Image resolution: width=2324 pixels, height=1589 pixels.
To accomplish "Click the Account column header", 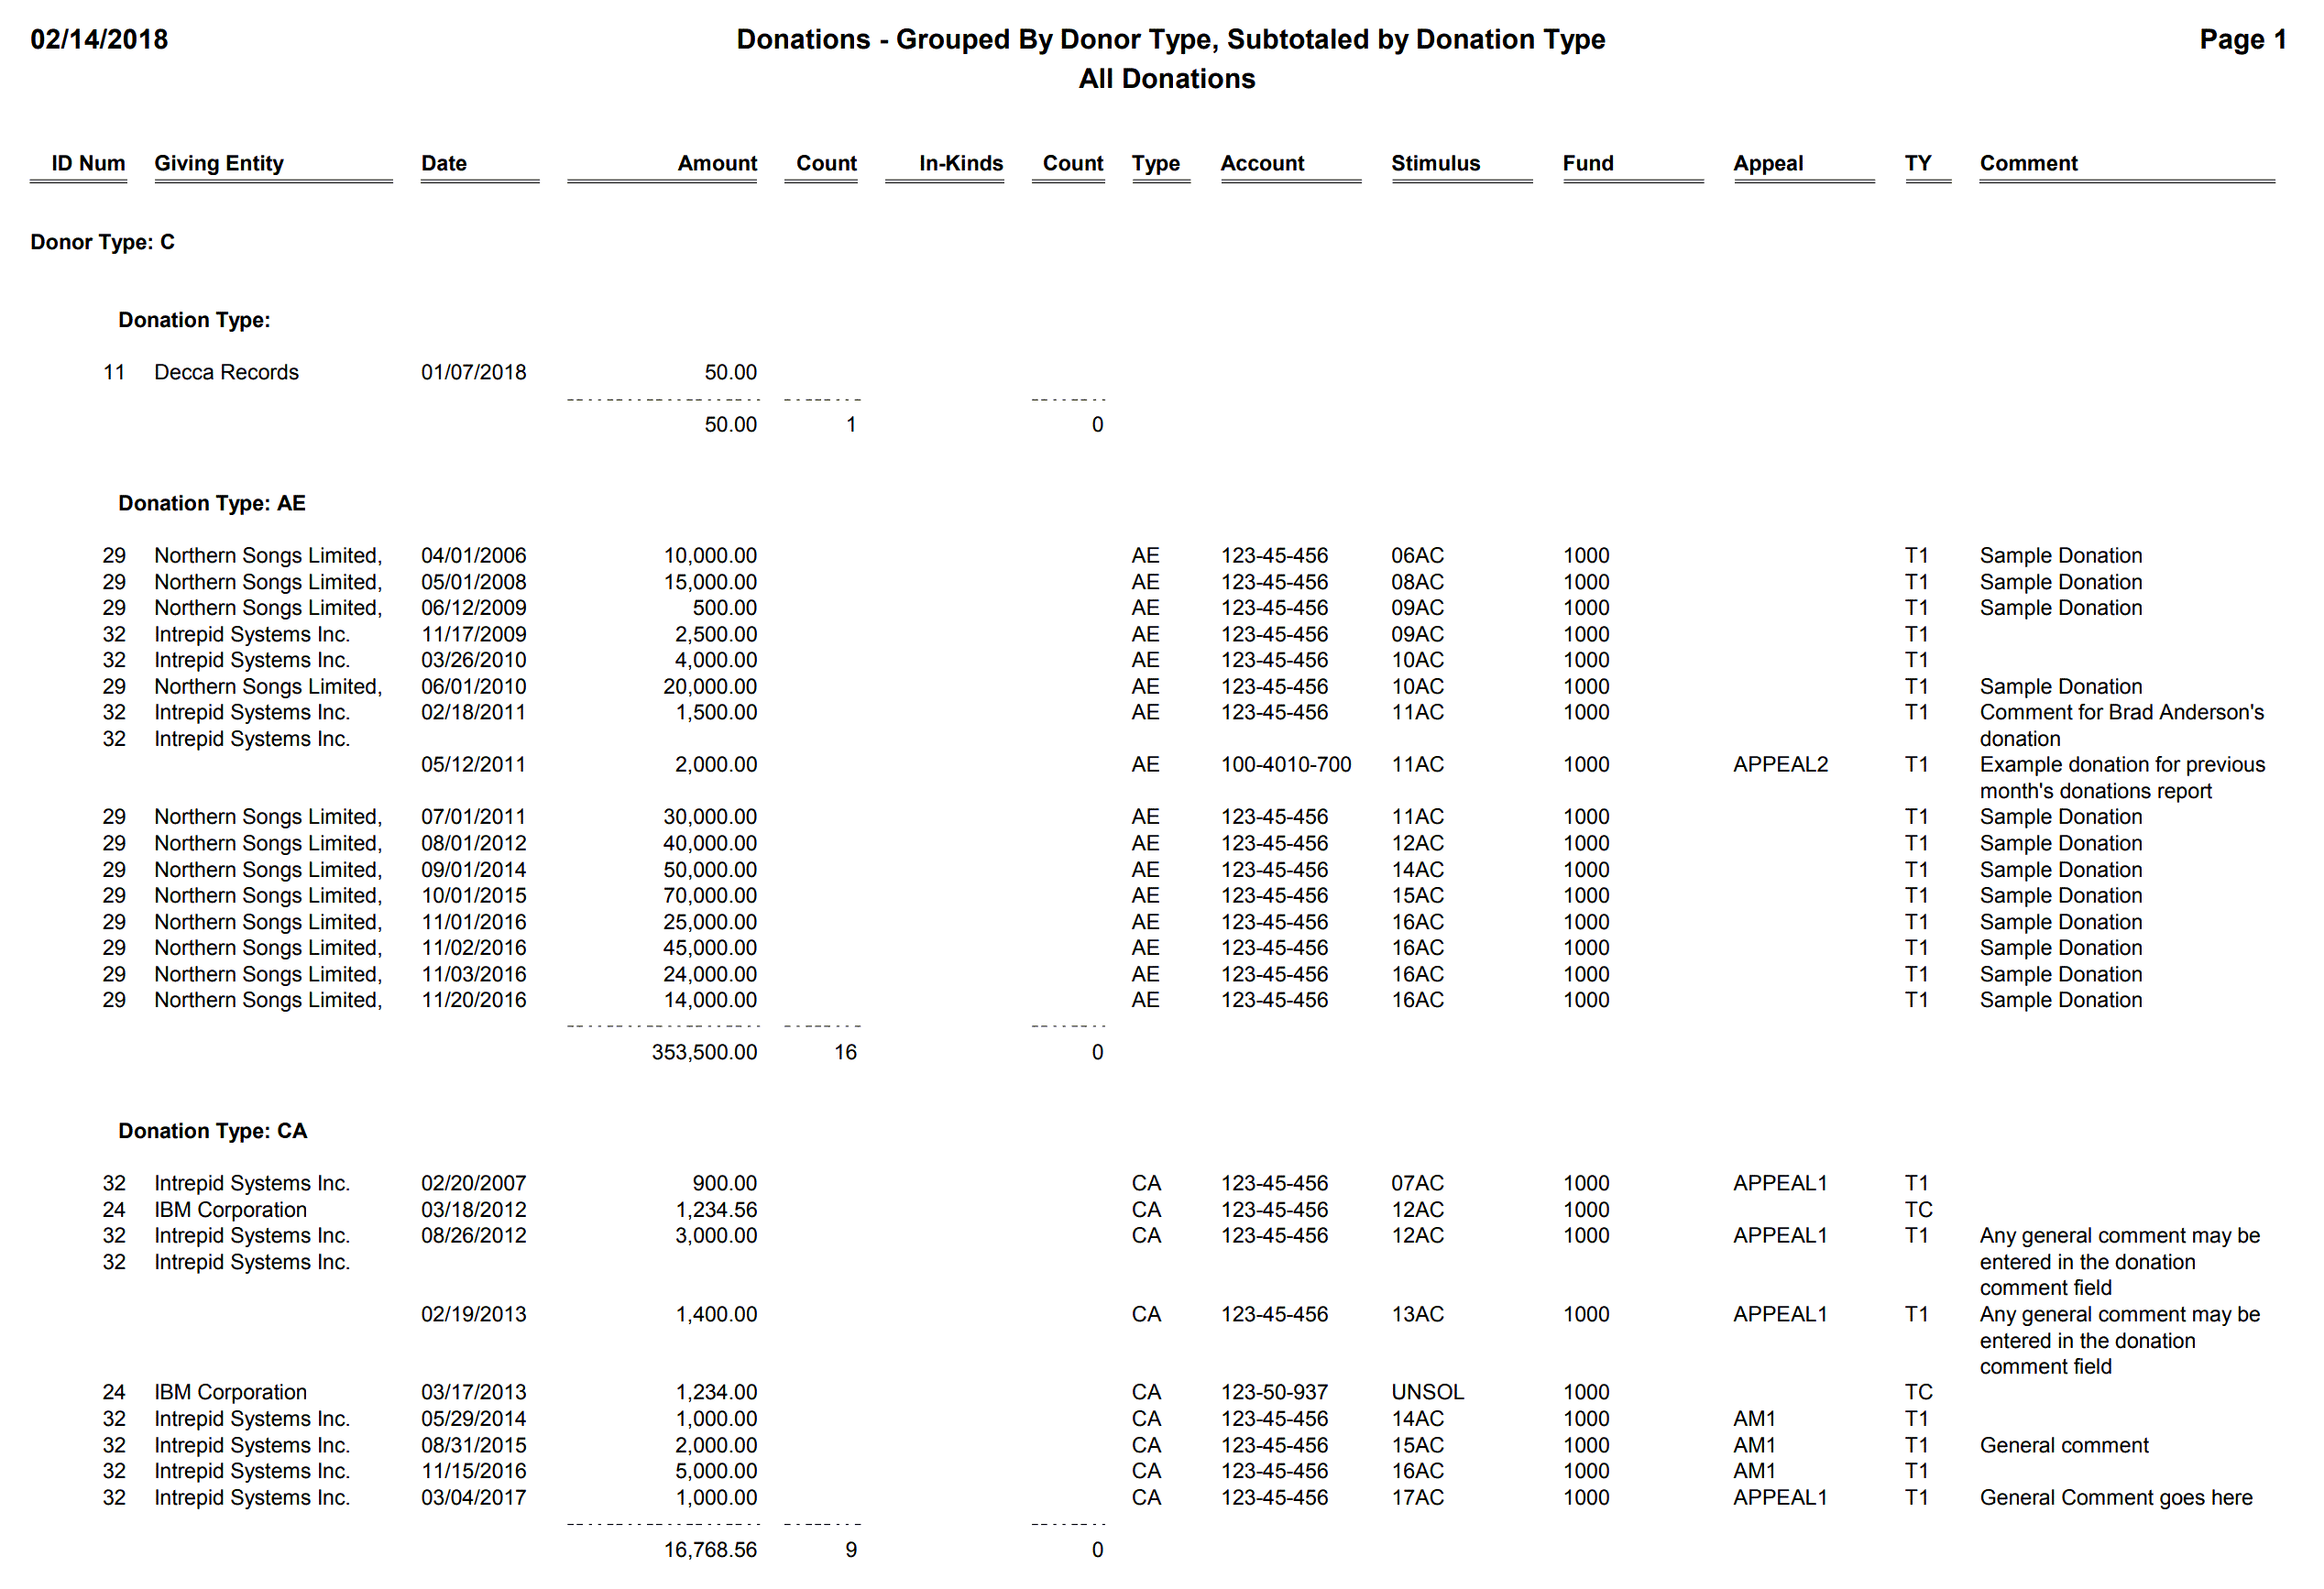I will (x=1262, y=163).
